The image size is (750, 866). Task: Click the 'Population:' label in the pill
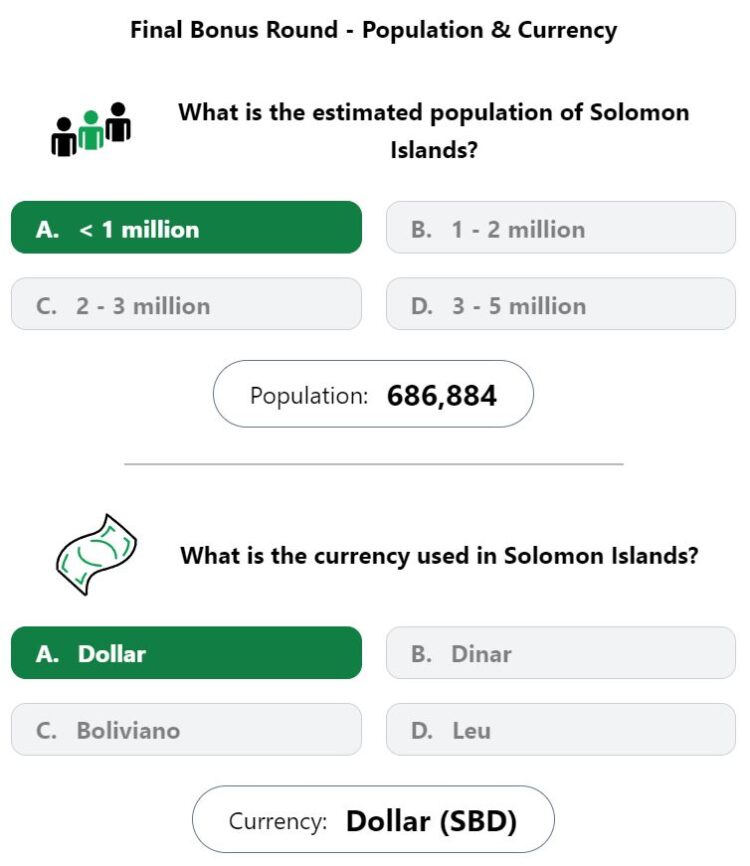[x=309, y=396]
